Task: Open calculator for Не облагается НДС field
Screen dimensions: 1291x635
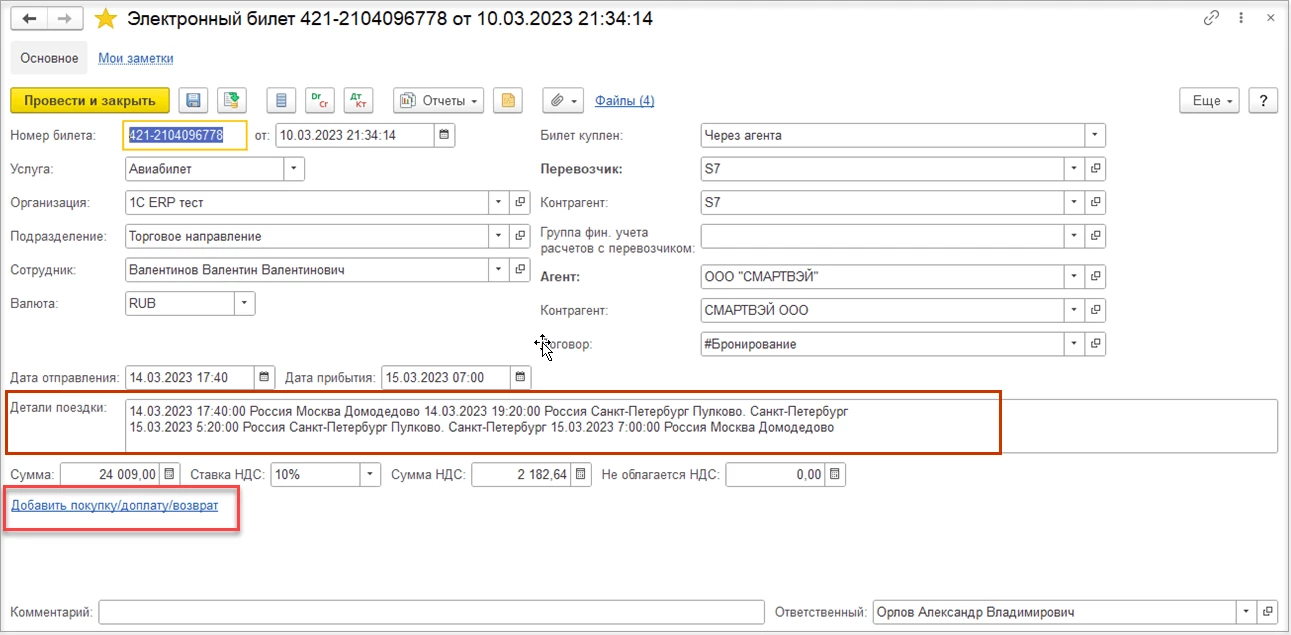Action: pos(835,474)
